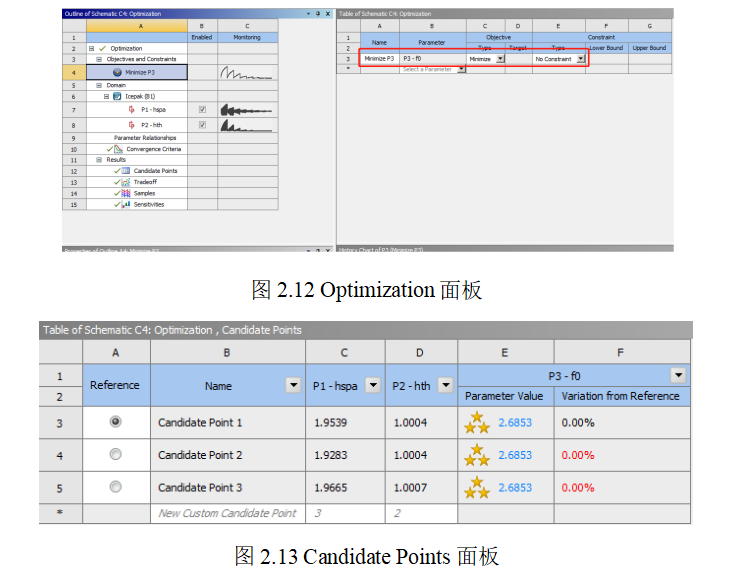Open the Name column filter dropdown
This screenshot has height=576, width=739.
click(293, 386)
